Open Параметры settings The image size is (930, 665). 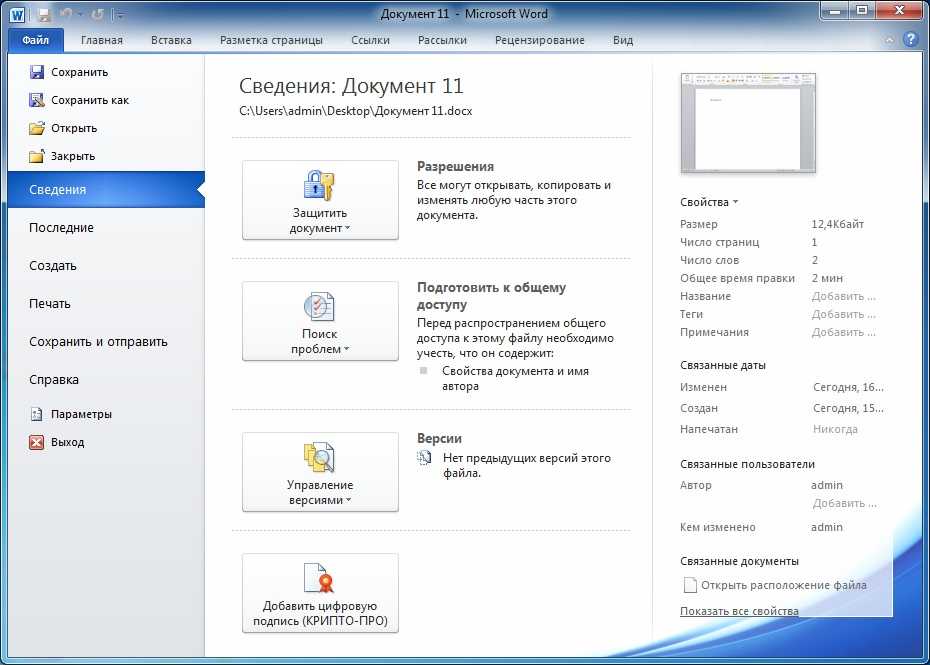(x=81, y=414)
